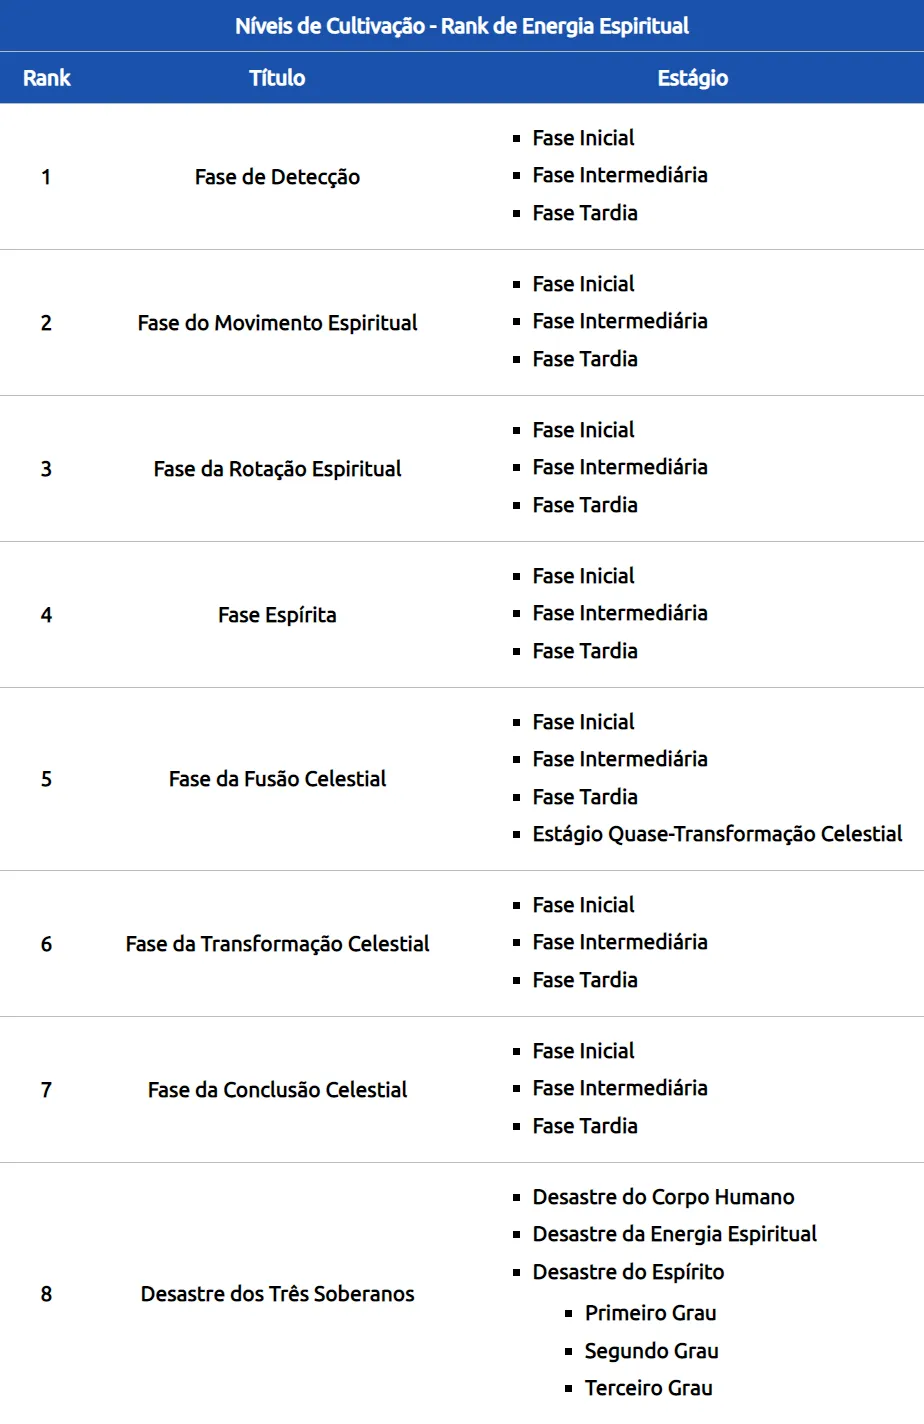Select the 'Fase de Detecção' title cell
The height and width of the screenshot is (1424, 924).
click(x=277, y=177)
